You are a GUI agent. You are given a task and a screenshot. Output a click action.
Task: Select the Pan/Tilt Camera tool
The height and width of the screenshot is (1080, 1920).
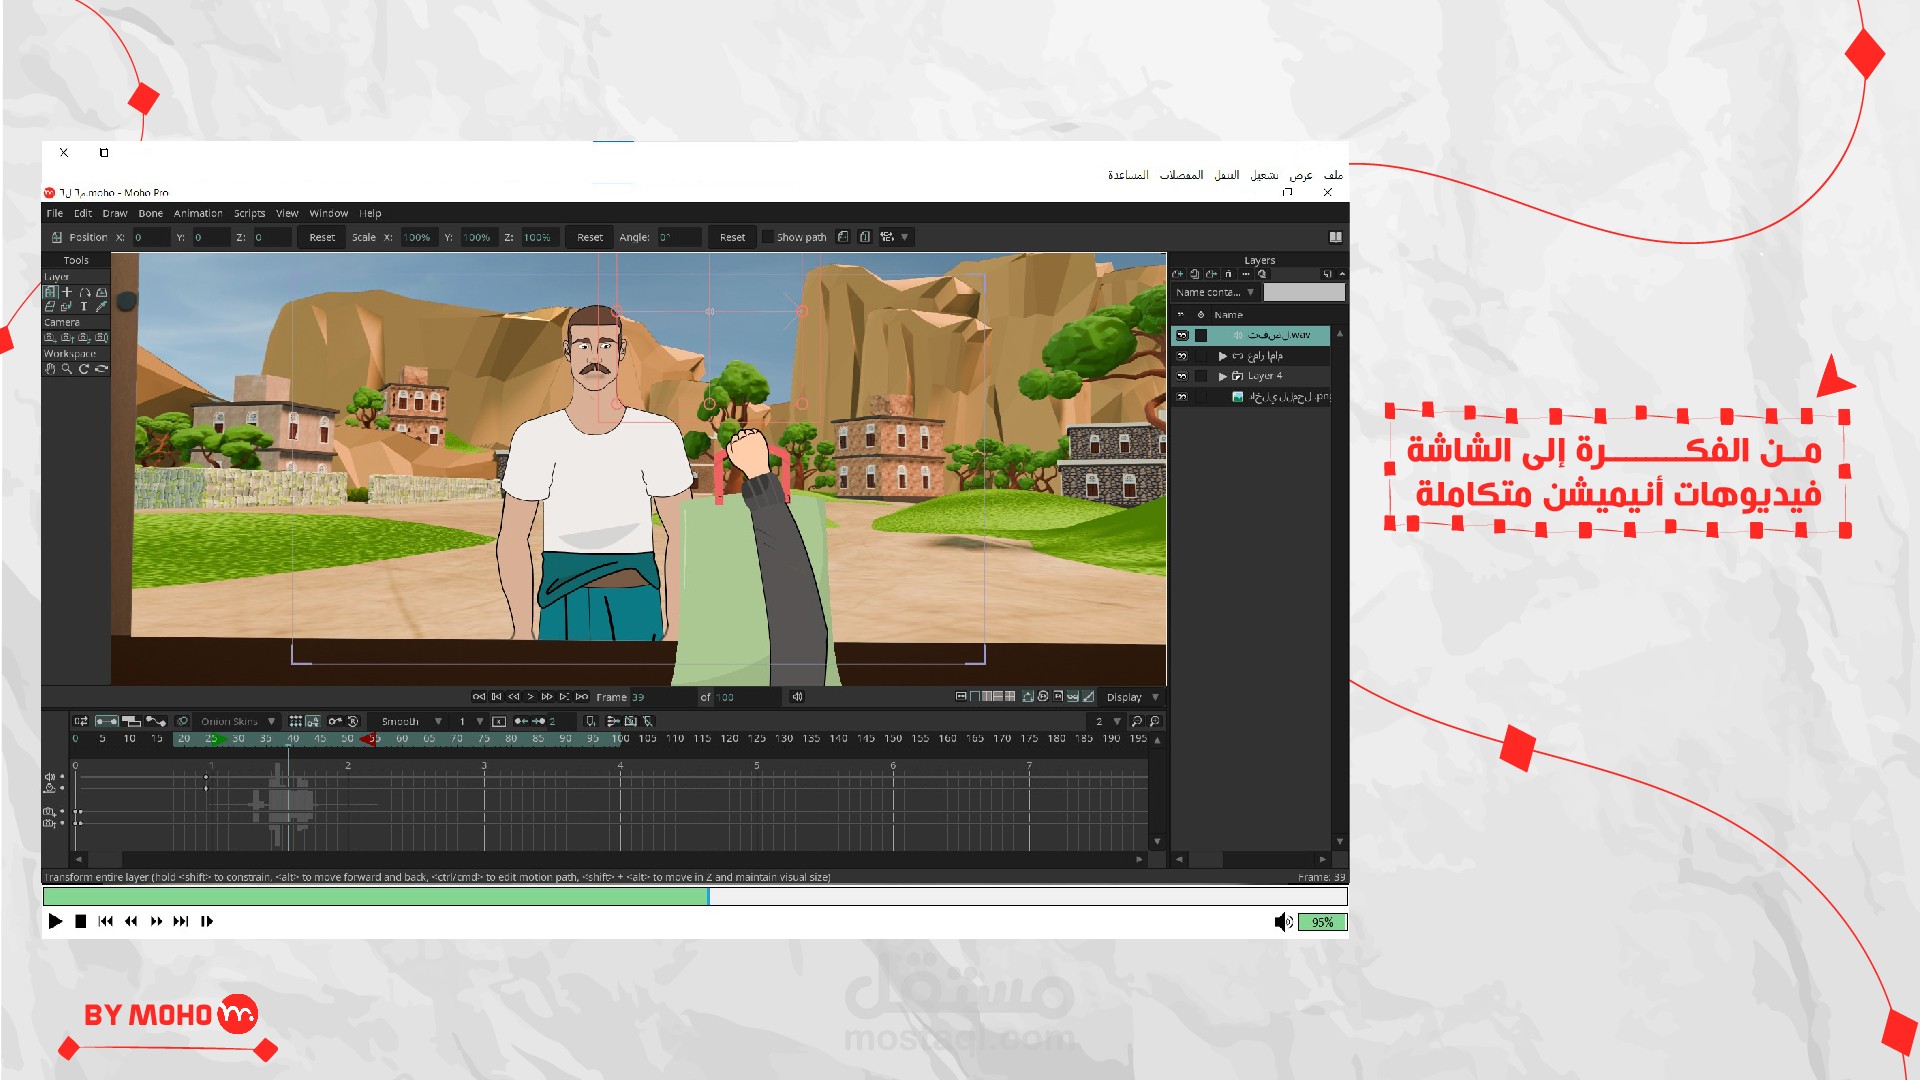(x=101, y=338)
